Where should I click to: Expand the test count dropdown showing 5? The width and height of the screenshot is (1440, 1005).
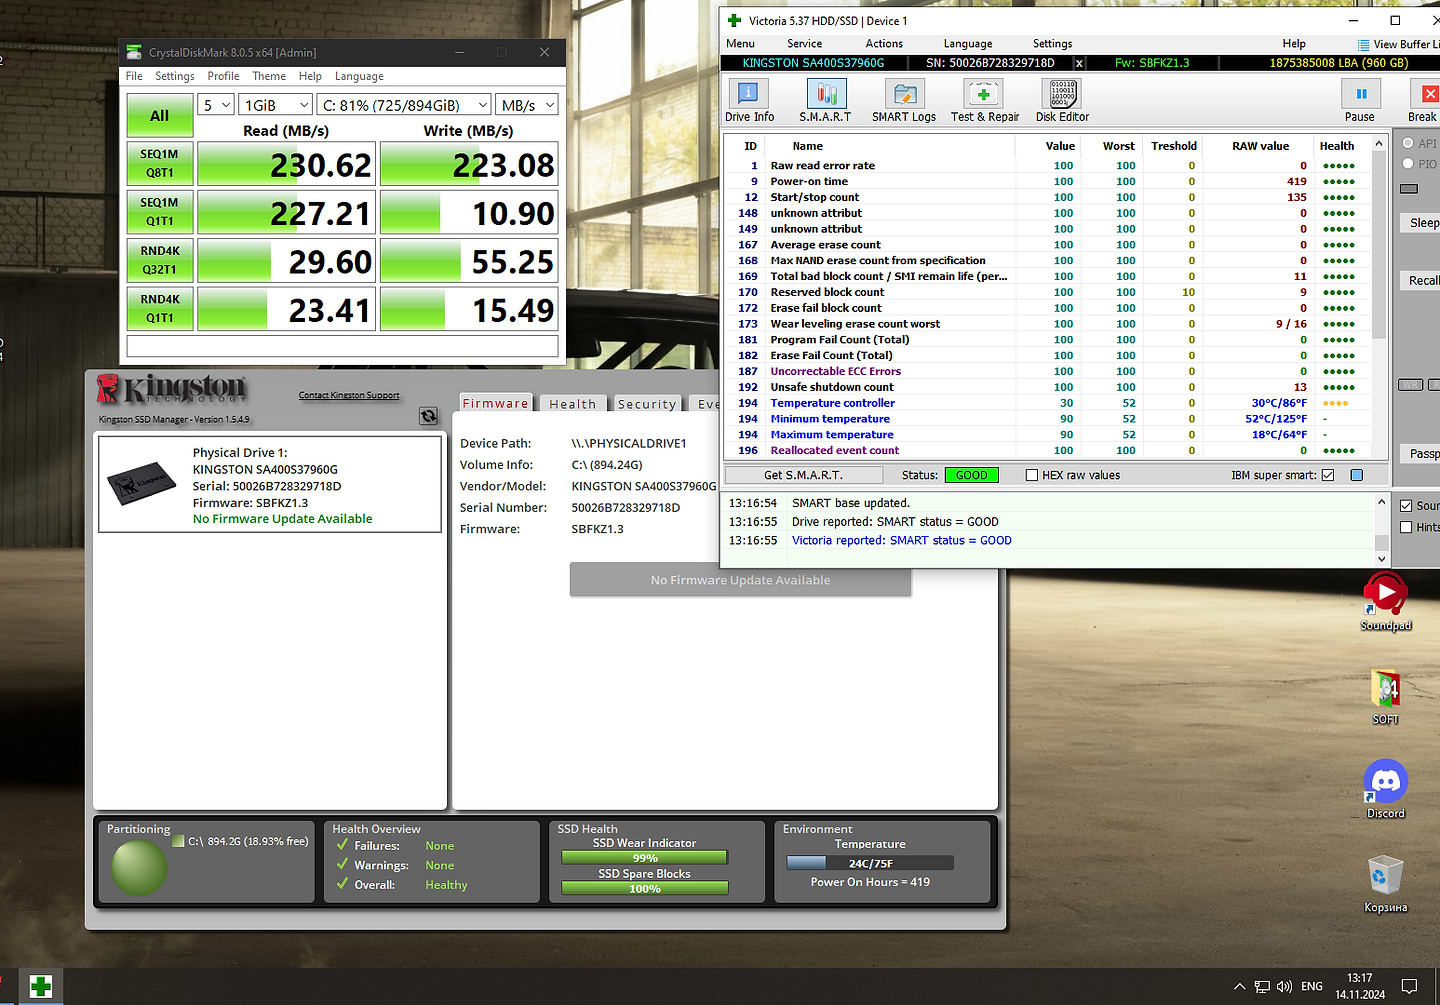pos(216,105)
